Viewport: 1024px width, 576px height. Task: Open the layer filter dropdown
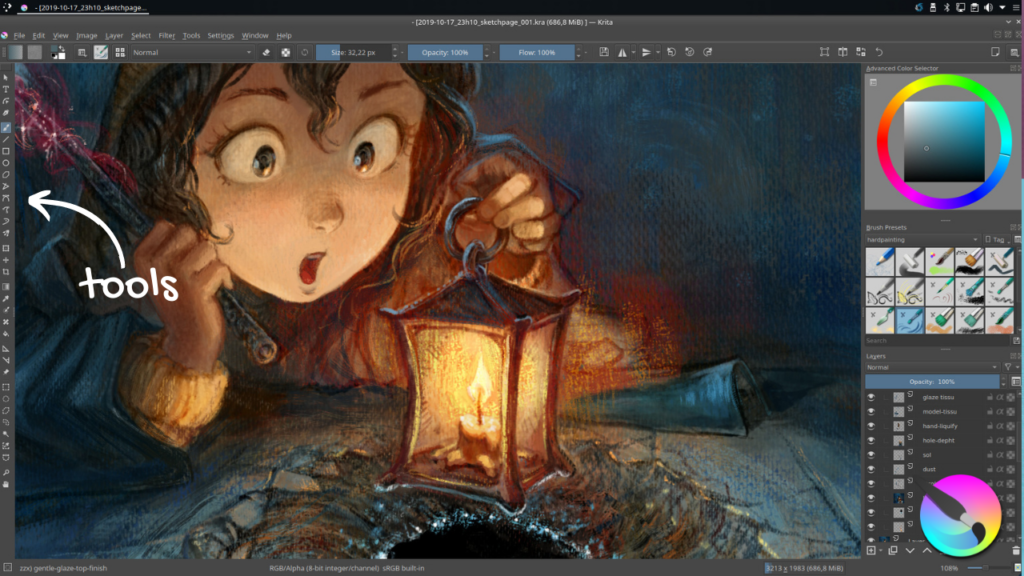(x=1010, y=367)
